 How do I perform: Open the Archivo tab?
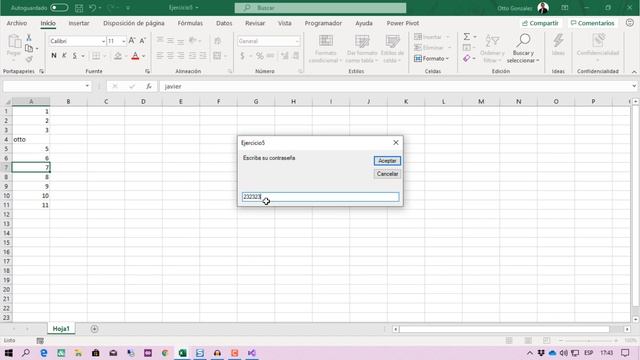click(x=17, y=23)
